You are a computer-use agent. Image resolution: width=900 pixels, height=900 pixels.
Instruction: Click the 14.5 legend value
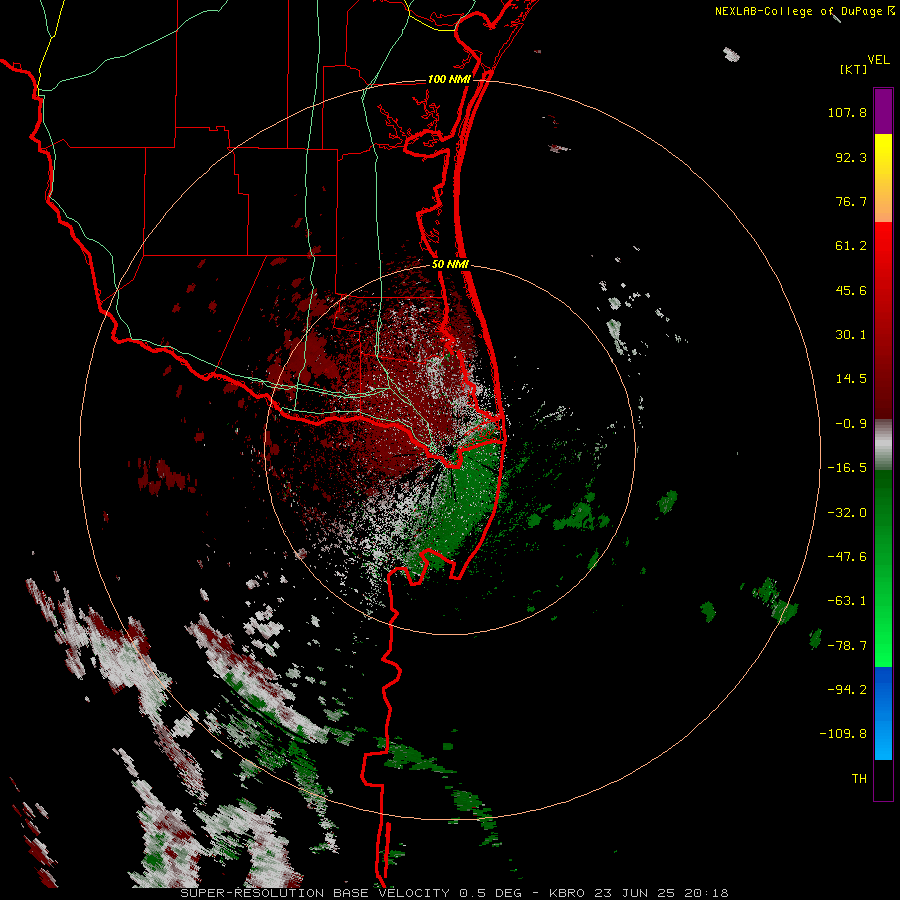(x=851, y=379)
